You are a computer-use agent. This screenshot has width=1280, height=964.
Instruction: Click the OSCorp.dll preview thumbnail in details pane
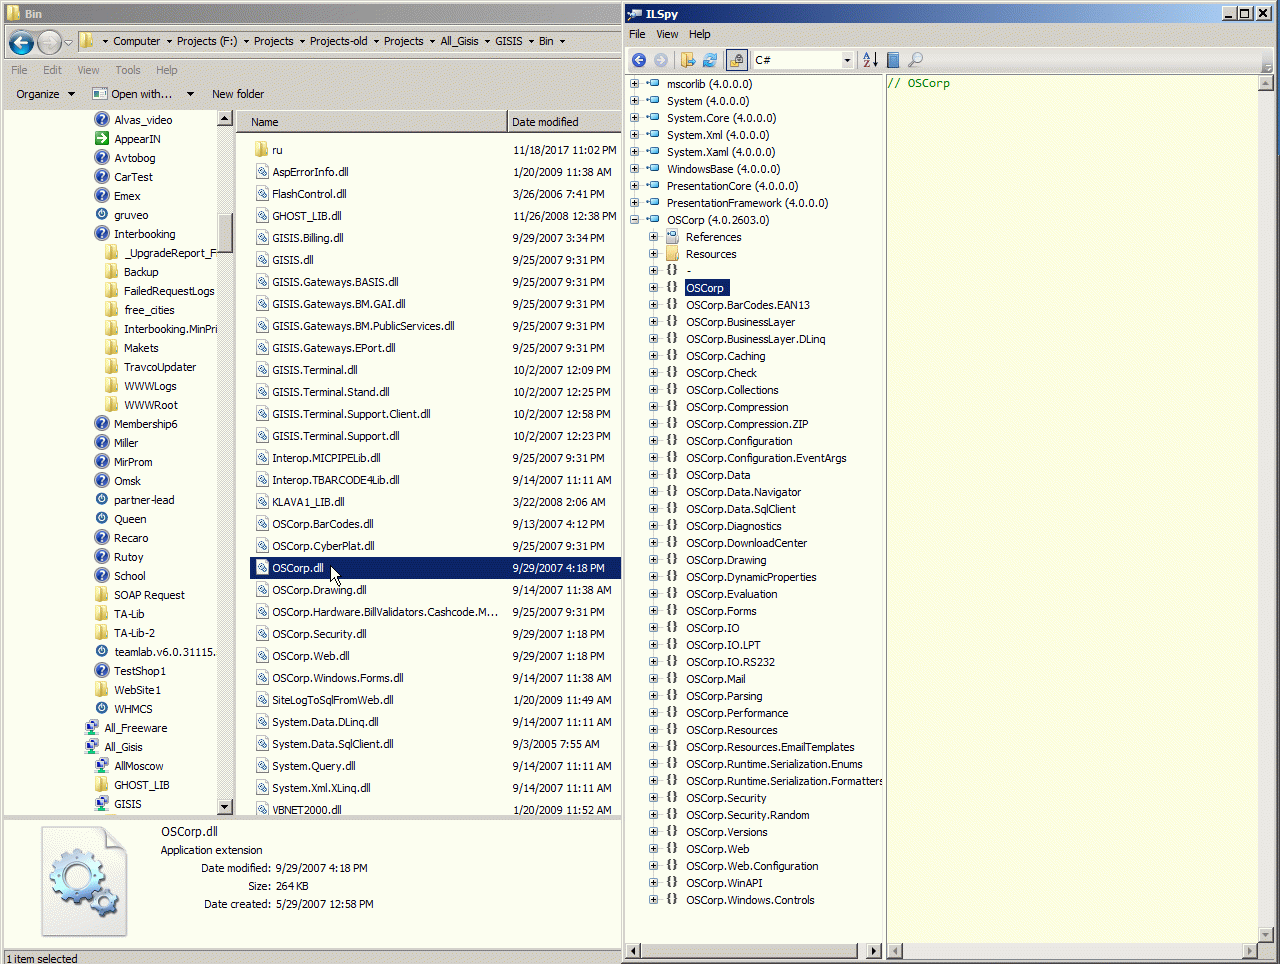tap(84, 881)
